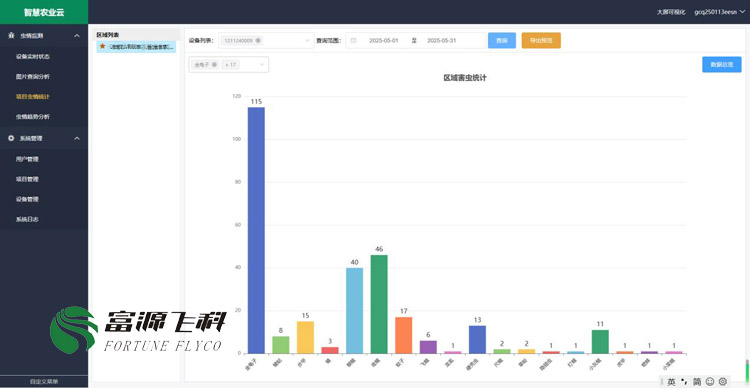The image size is (750, 388).
Task: Go to 虫情趋势分析 menu item
Action: tap(33, 117)
